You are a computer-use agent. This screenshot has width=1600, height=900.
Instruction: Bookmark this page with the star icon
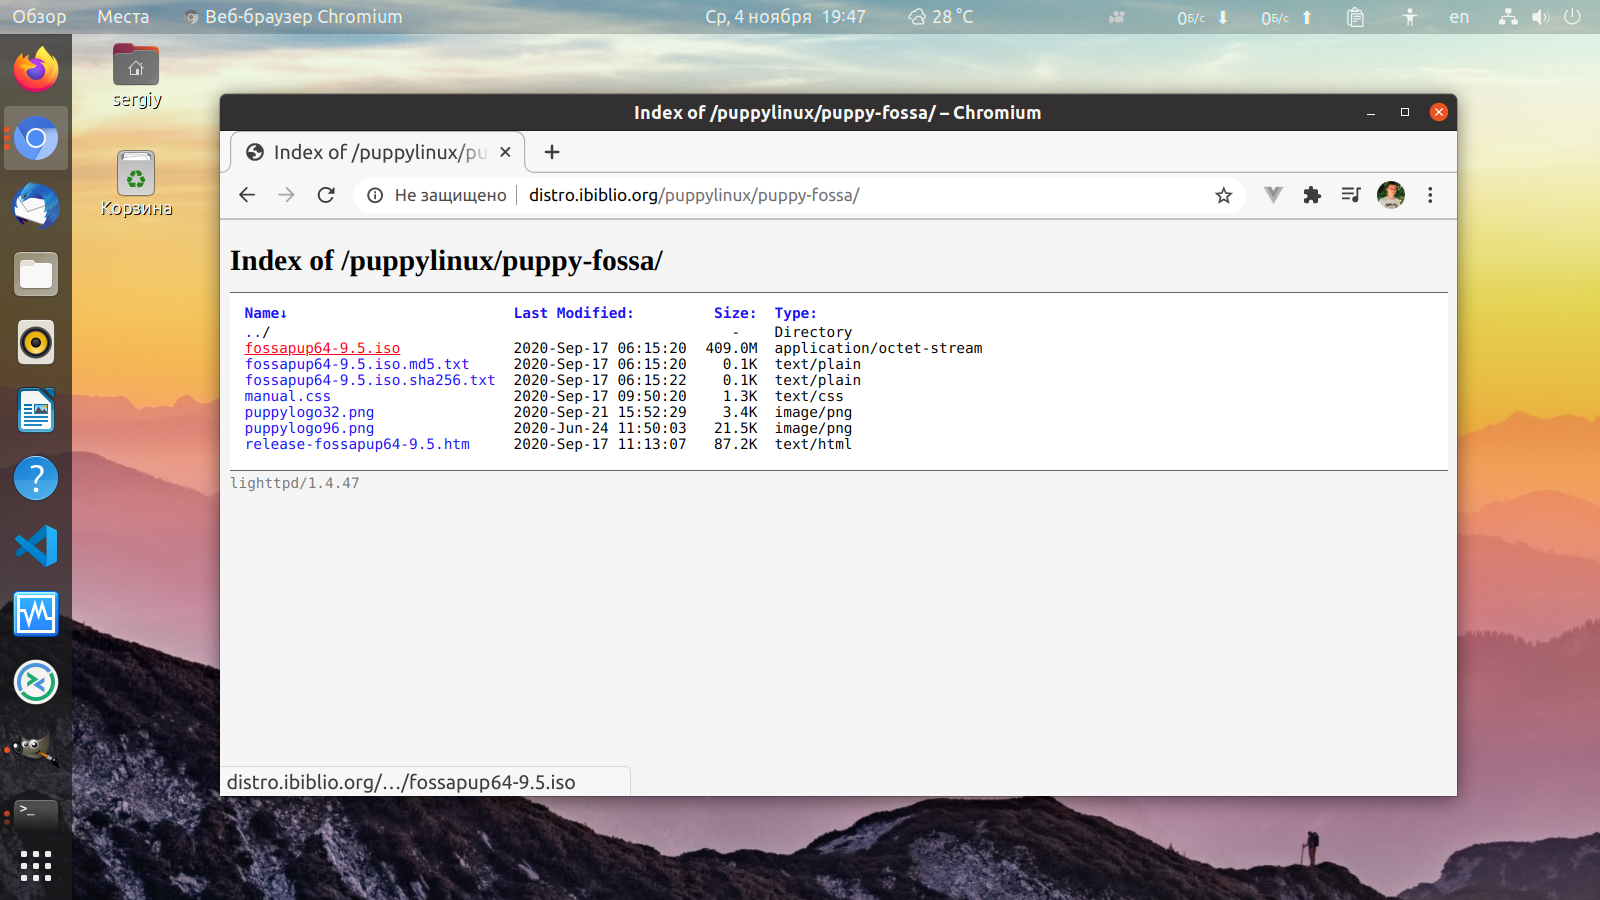1223,195
